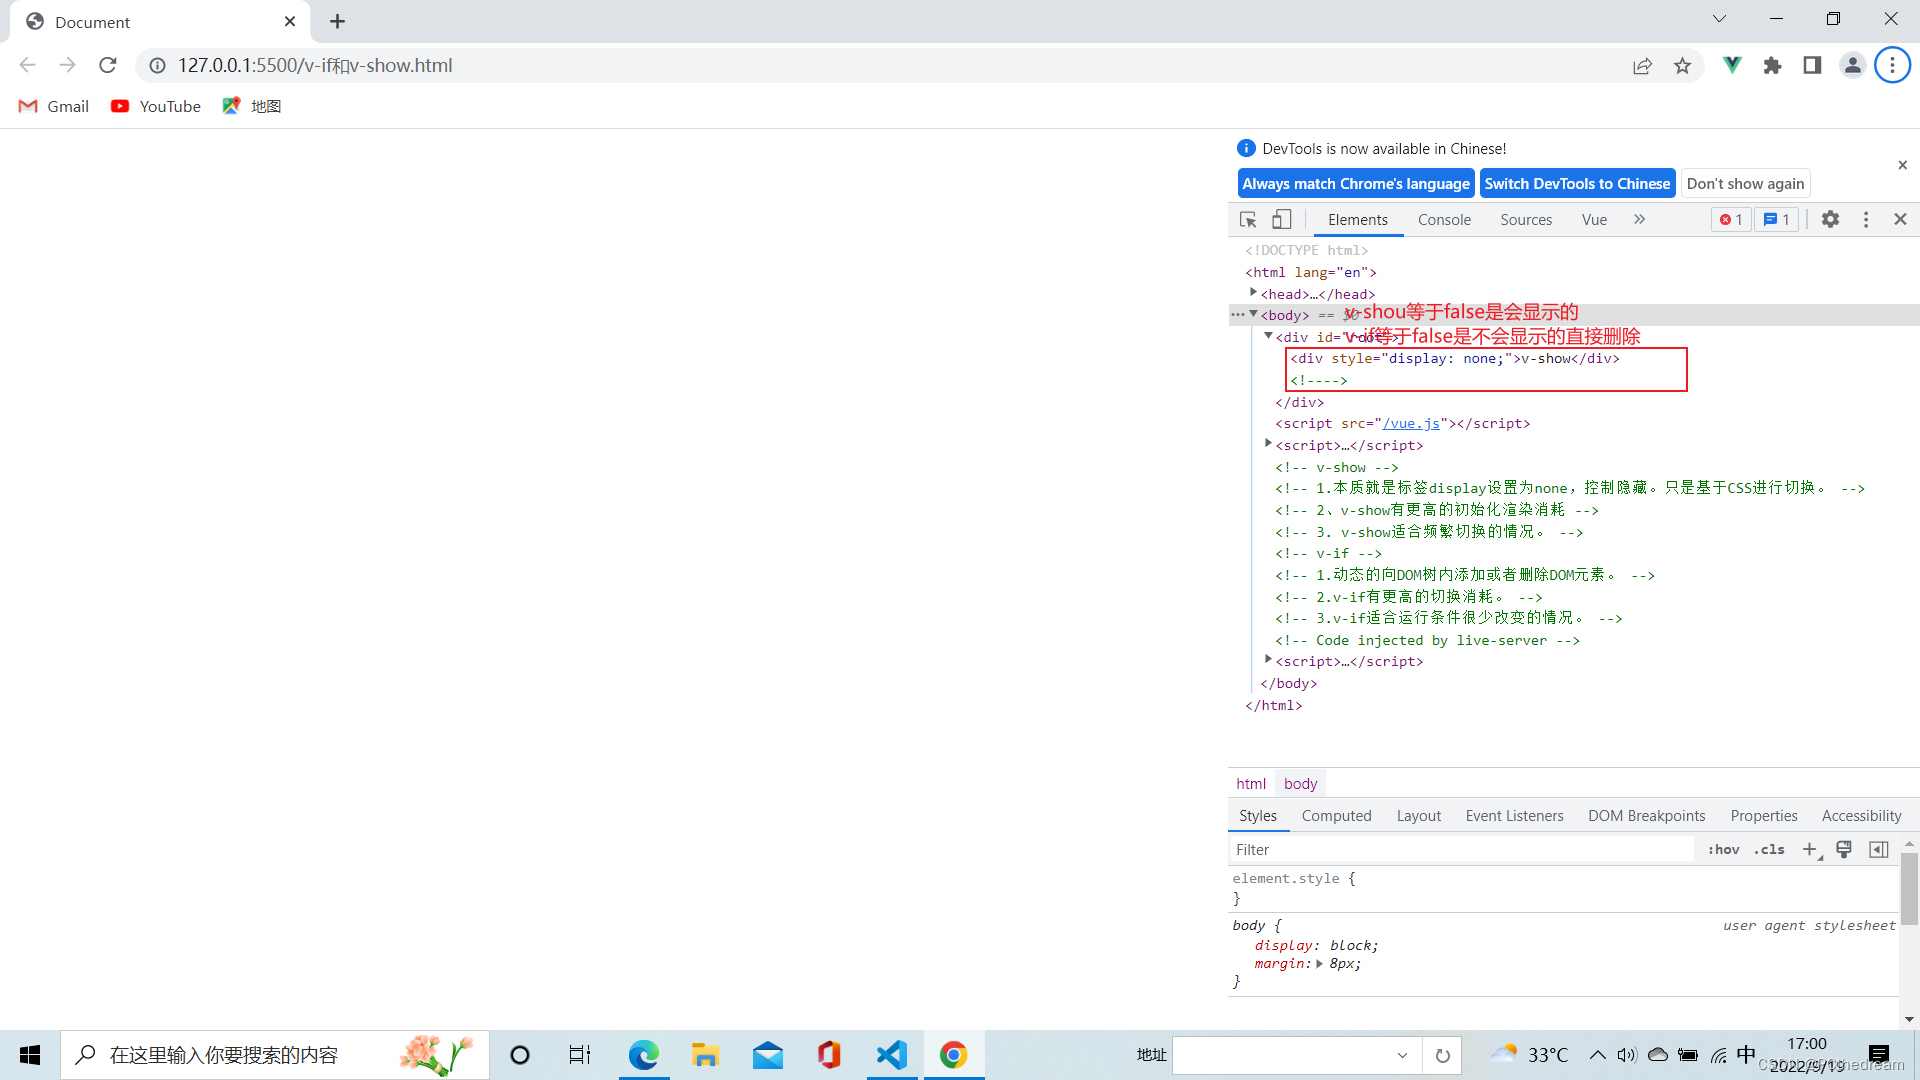Show more DevTools tabs chevron

(1639, 219)
